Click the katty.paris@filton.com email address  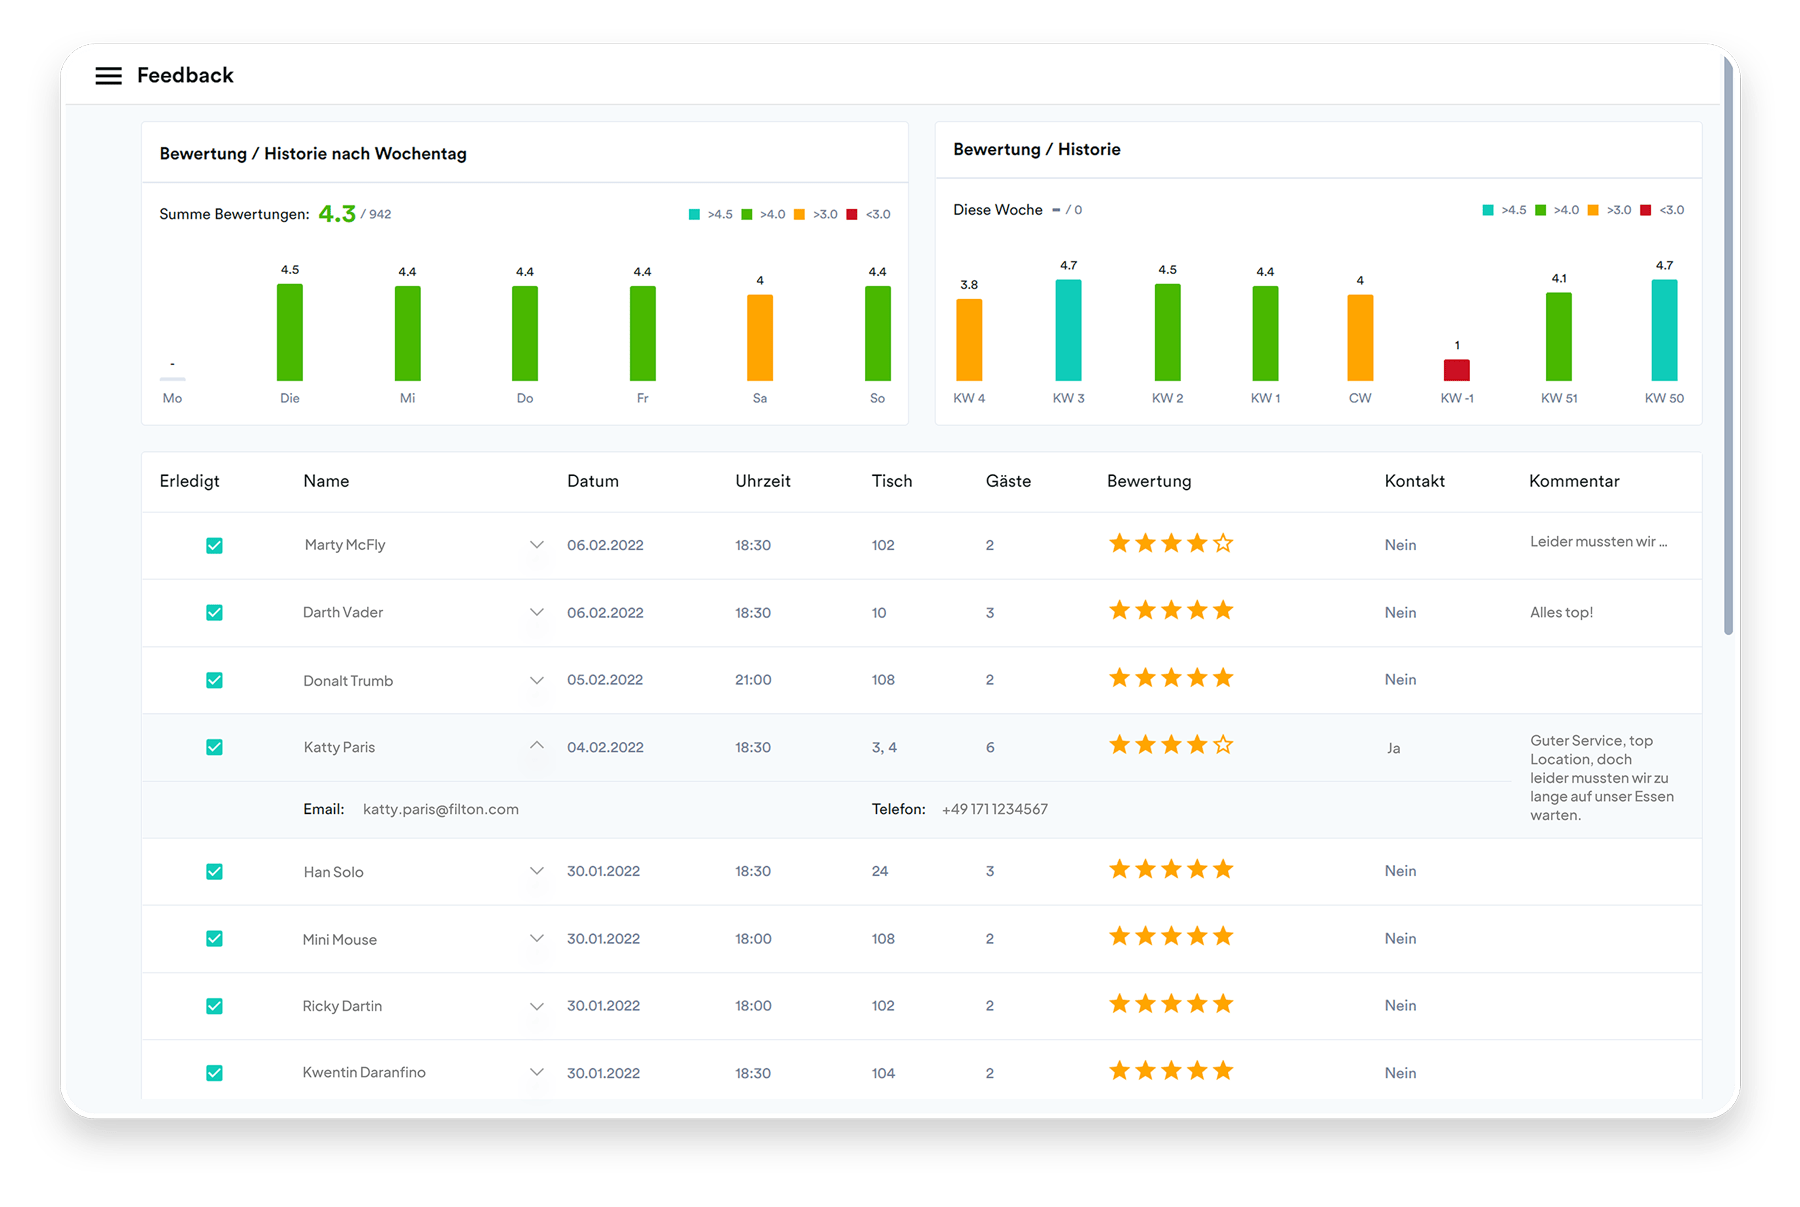point(440,810)
